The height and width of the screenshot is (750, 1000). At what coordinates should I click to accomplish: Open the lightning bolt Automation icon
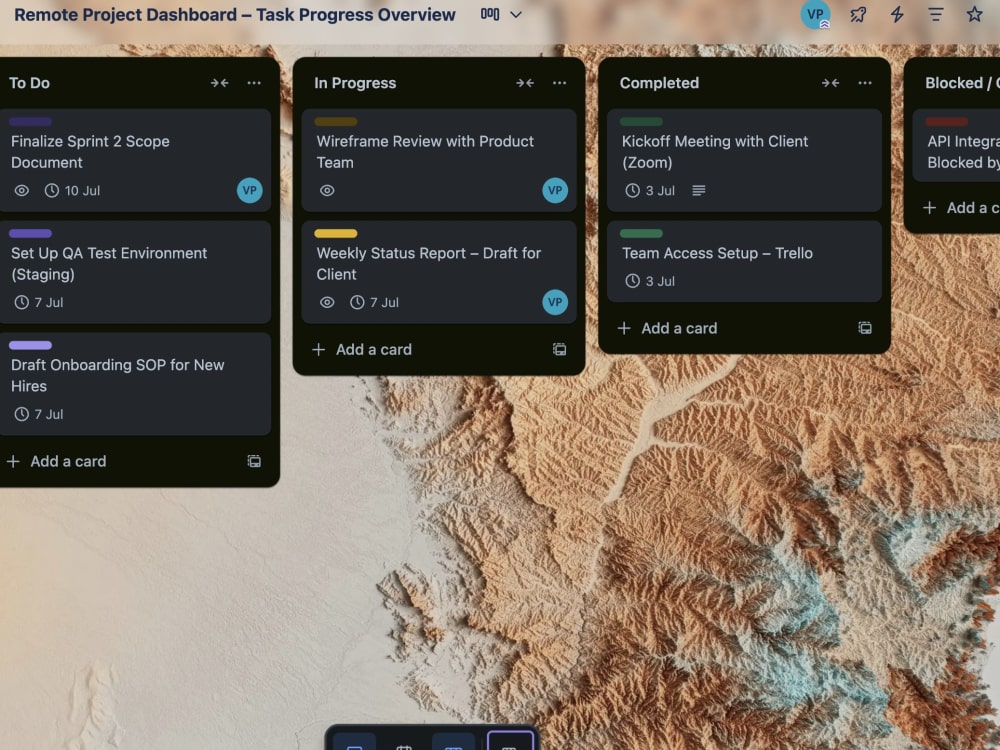click(x=897, y=14)
